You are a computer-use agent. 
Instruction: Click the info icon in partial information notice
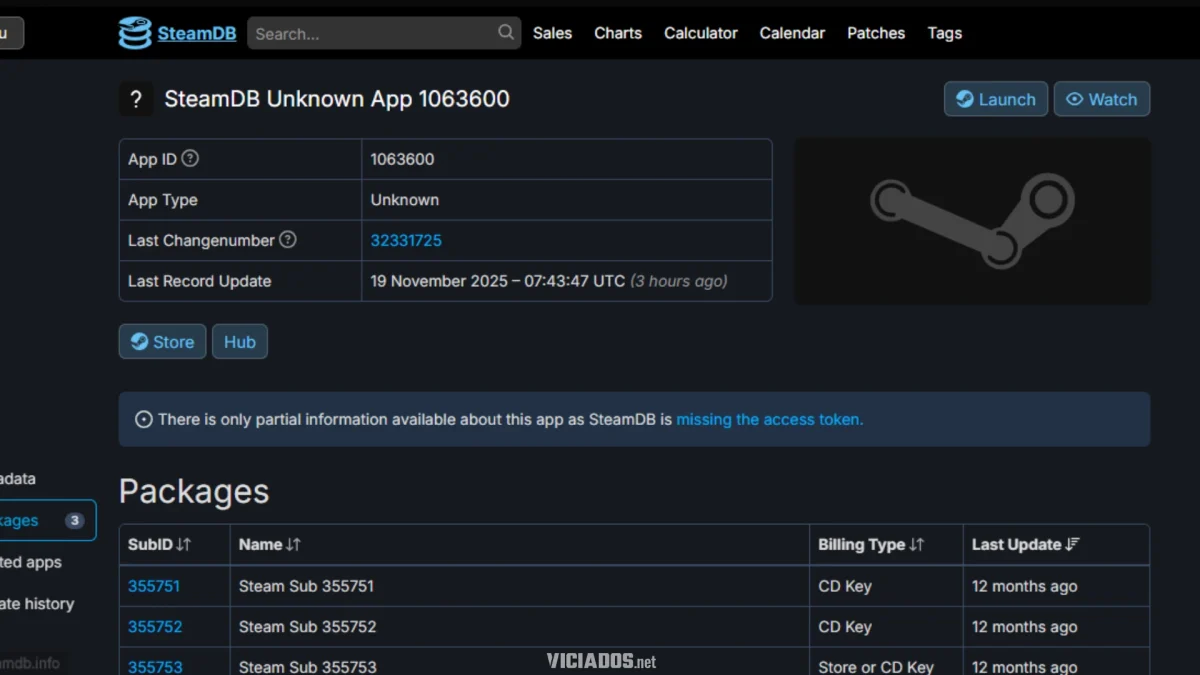143,420
